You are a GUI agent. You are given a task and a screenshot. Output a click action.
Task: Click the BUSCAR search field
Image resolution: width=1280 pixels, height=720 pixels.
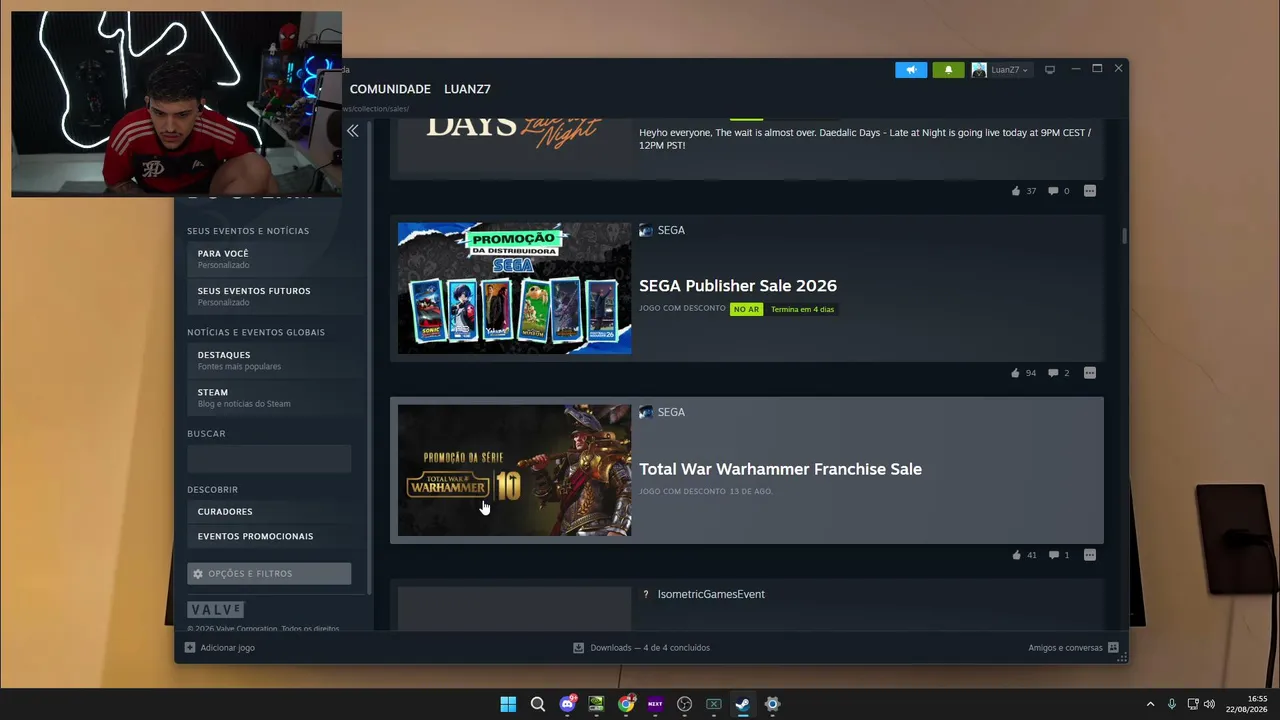[x=269, y=459]
